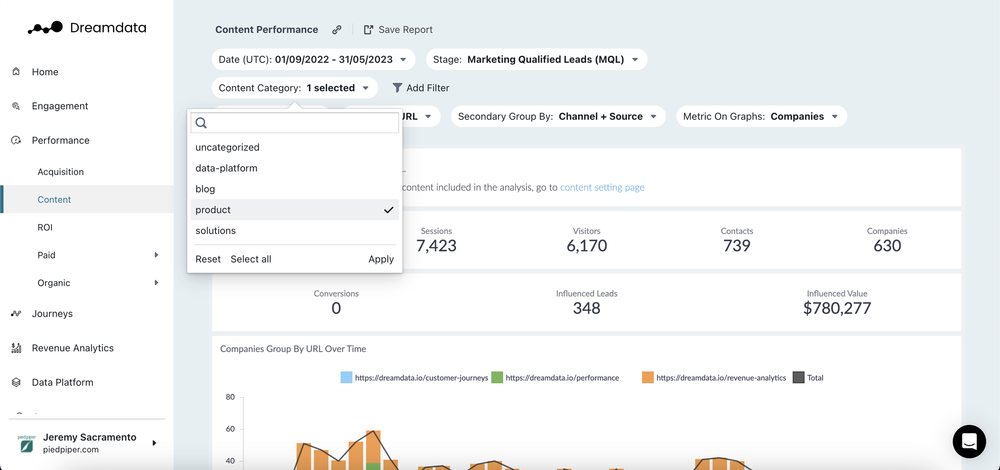Click the Conversions 0 value
The height and width of the screenshot is (470, 1000).
tap(336, 309)
